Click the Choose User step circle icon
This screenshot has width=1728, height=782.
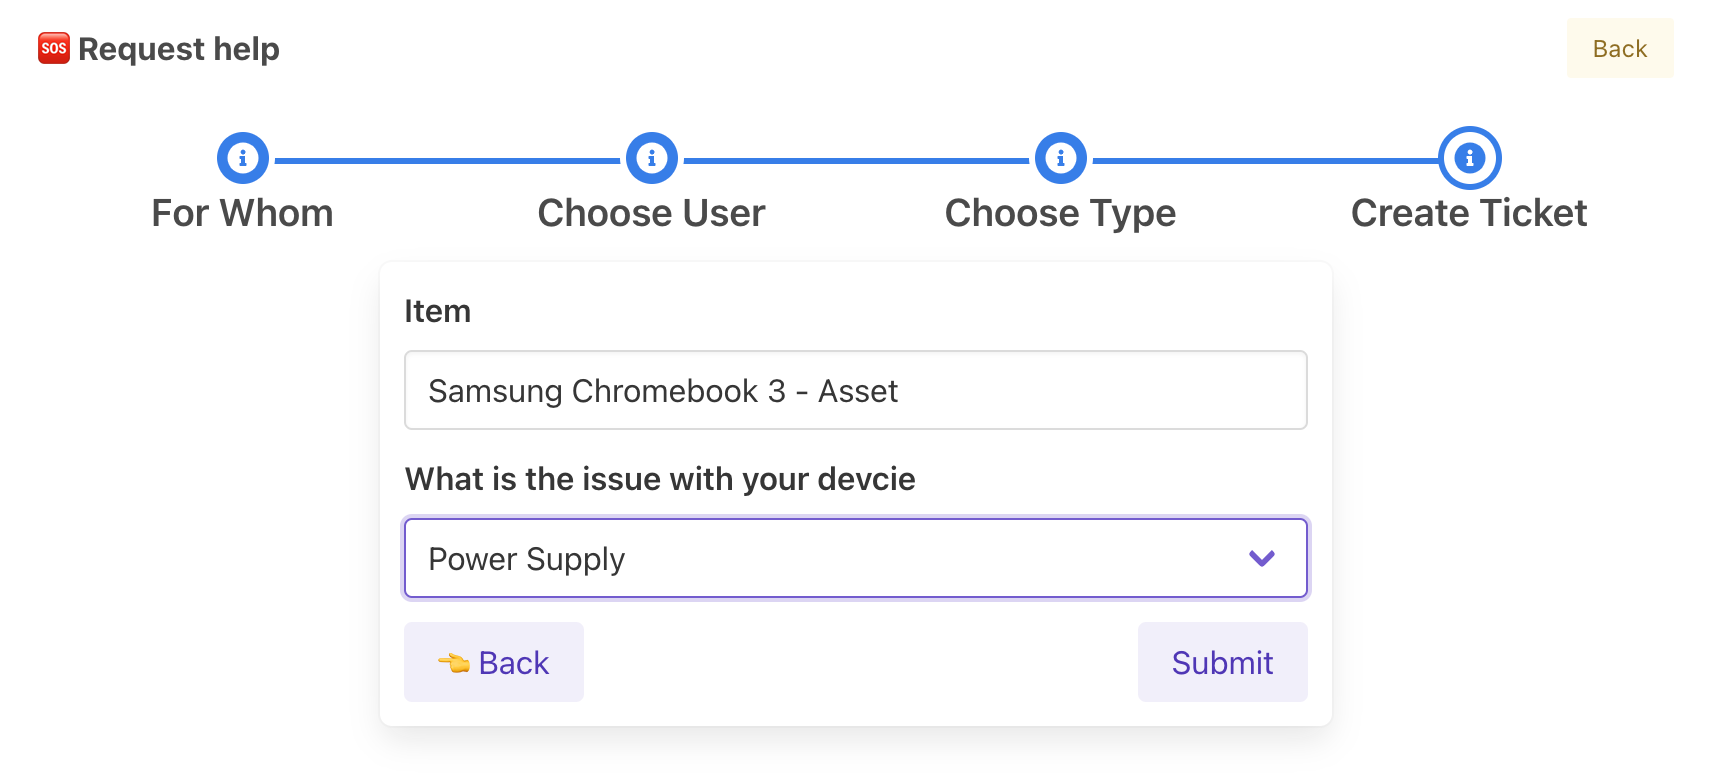(652, 158)
